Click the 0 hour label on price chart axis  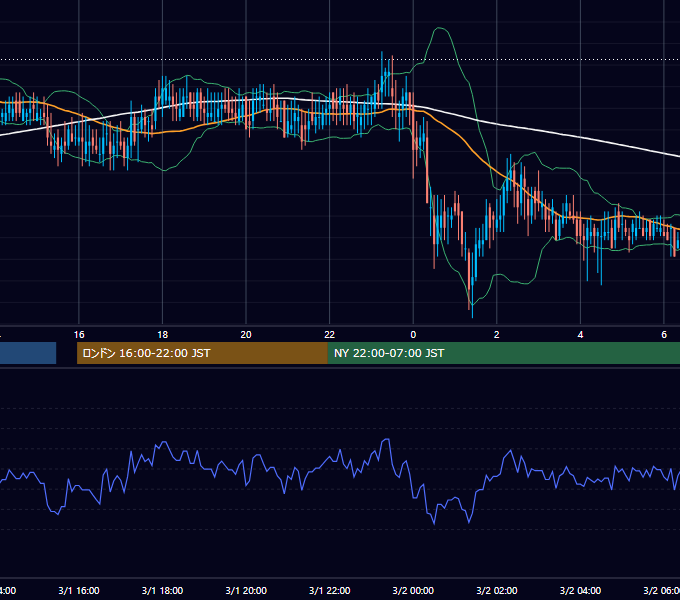pyautogui.click(x=413, y=335)
